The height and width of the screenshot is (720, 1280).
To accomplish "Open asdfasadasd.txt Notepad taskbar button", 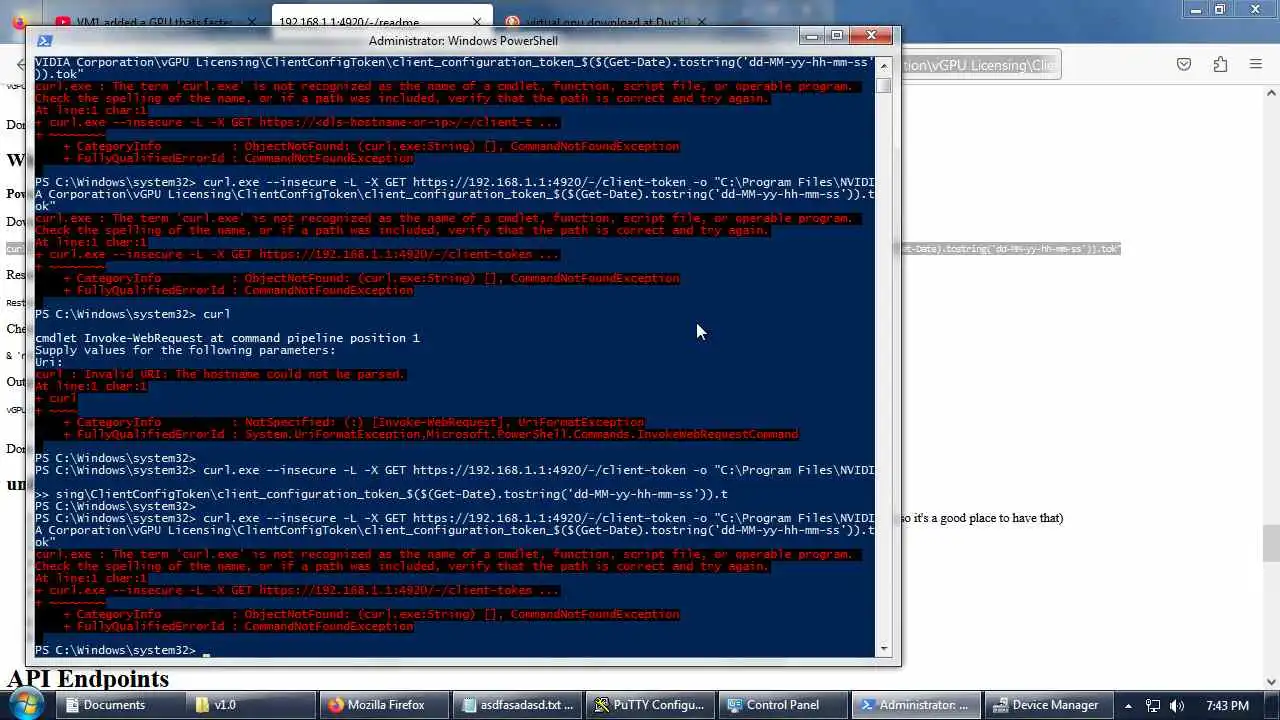I will 517,705.
